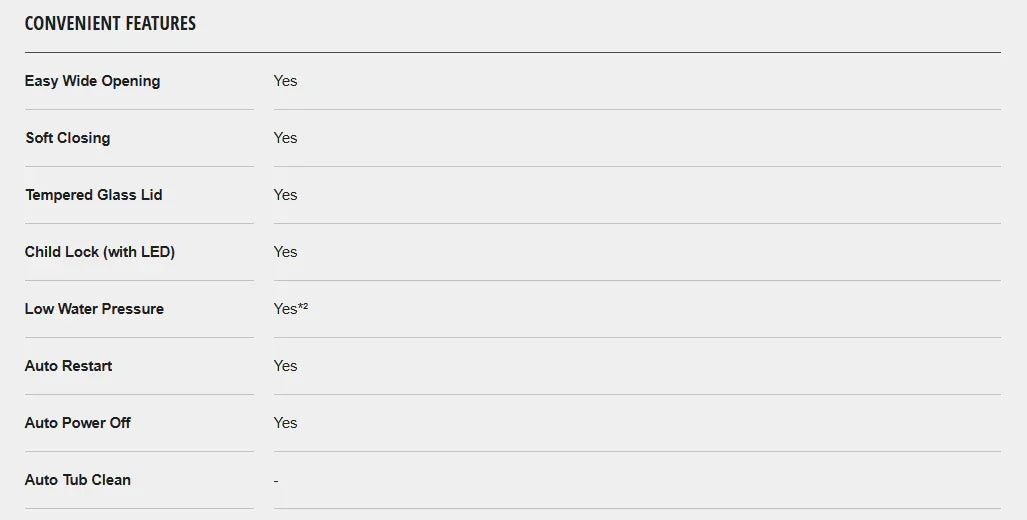Click the Auto Restart label

(x=68, y=366)
